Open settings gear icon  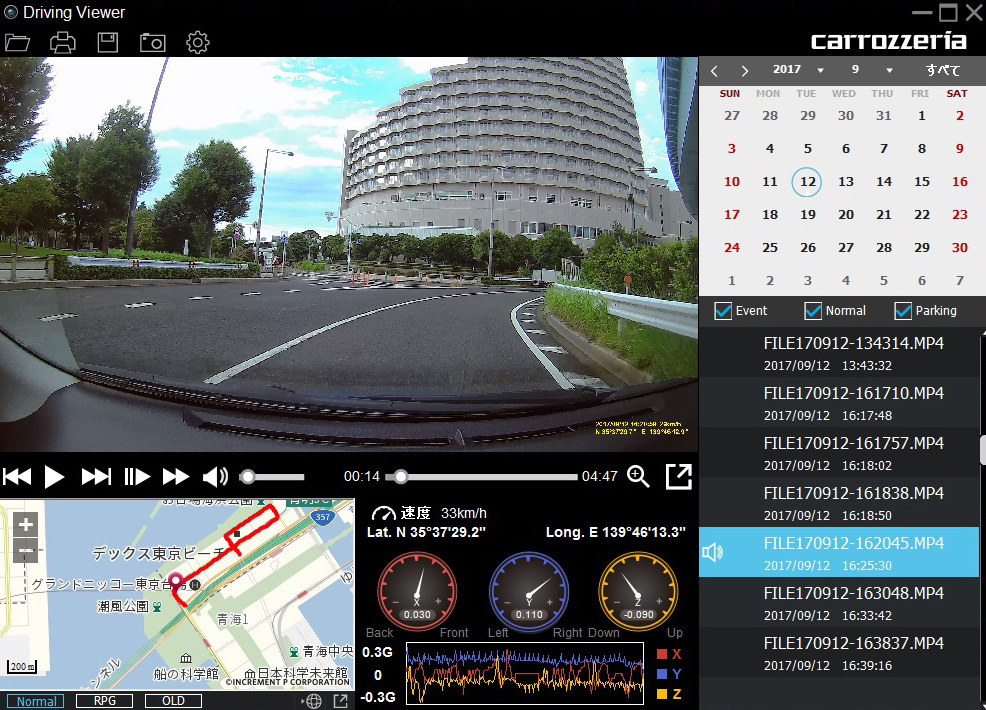pos(198,42)
